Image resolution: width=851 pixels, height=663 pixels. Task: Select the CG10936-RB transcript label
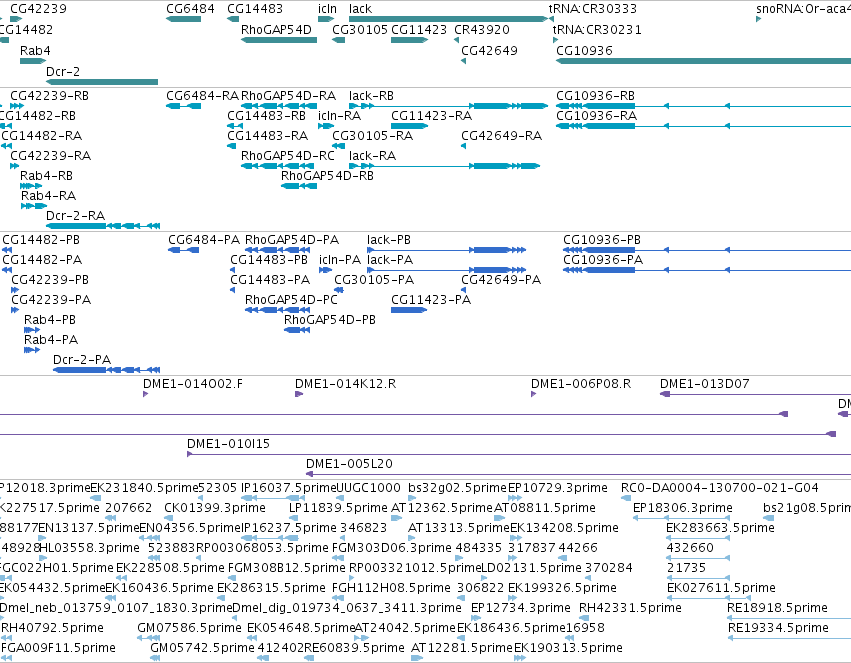pos(595,96)
